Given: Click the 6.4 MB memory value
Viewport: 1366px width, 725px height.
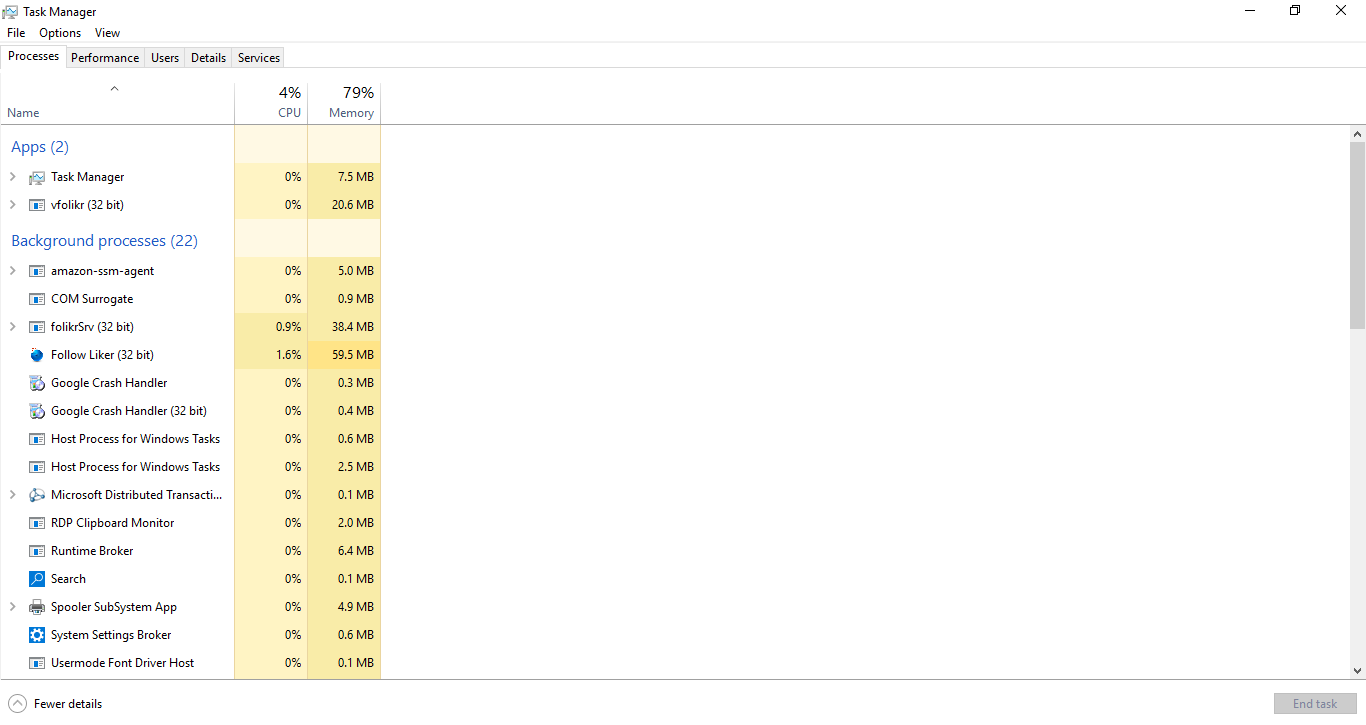Looking at the screenshot, I should pyautogui.click(x=356, y=551).
